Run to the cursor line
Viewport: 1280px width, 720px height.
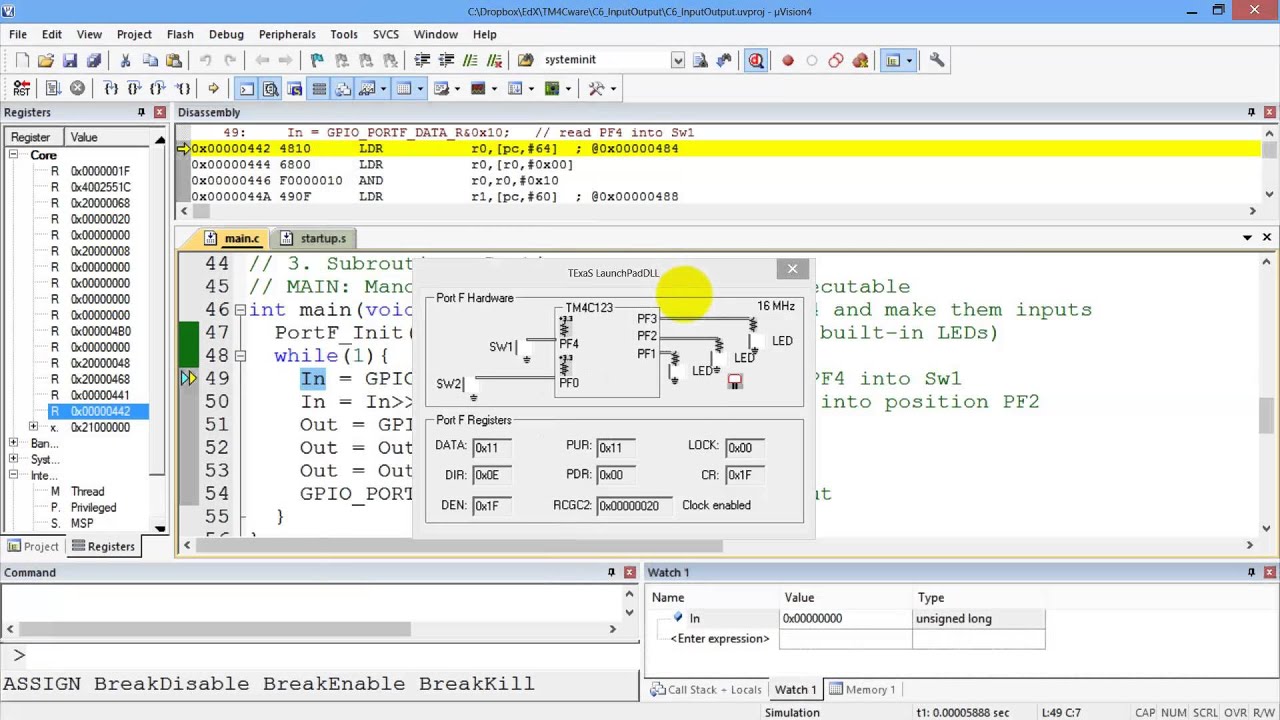tap(183, 89)
